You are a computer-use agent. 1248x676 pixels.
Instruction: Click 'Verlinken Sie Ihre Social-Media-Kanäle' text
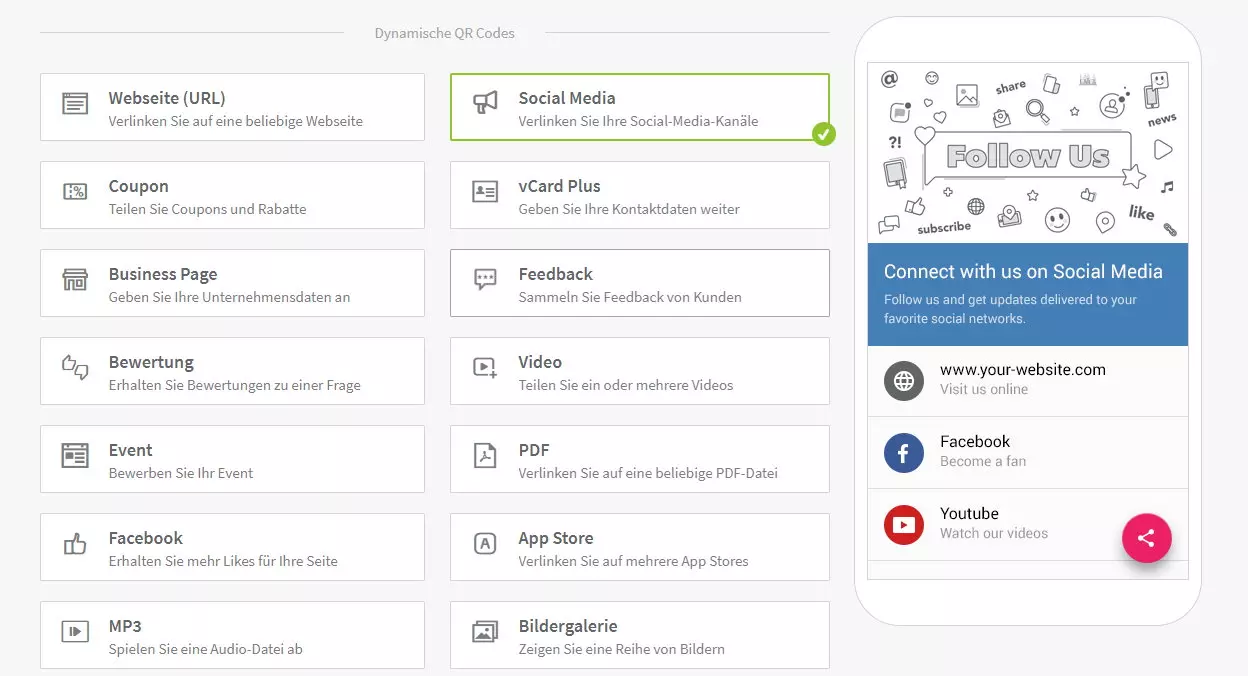638,121
